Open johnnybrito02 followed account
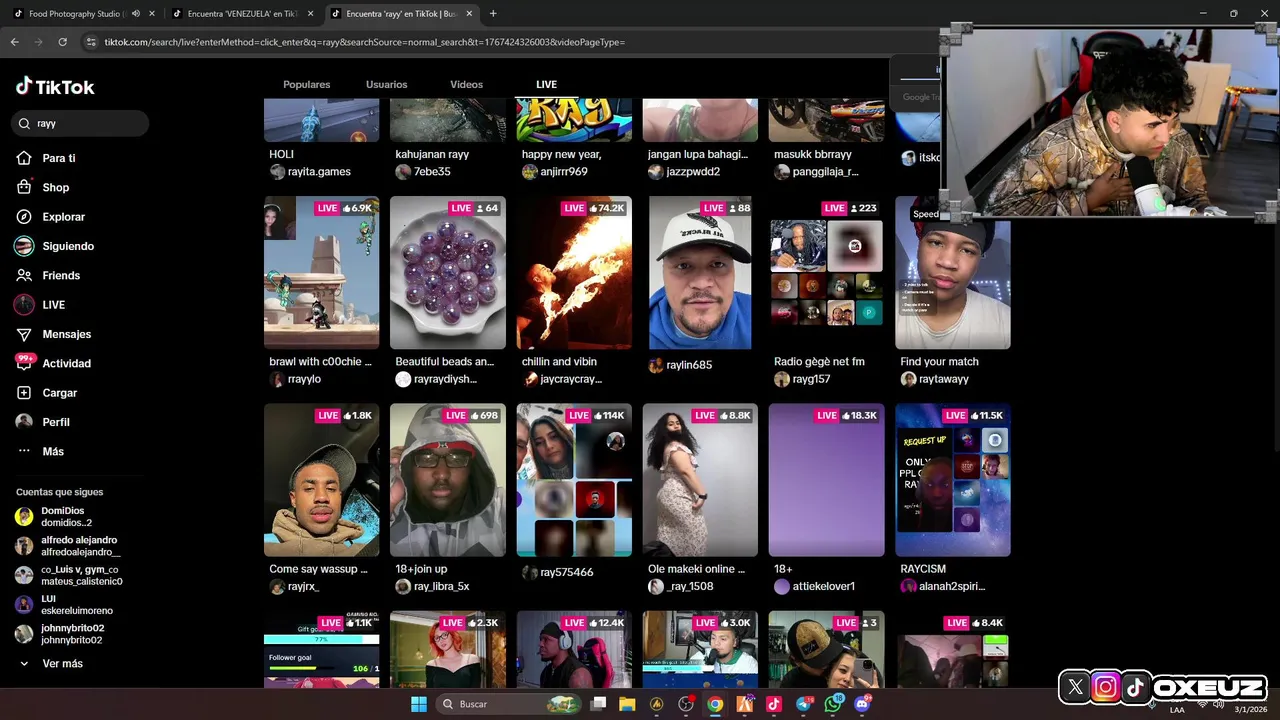This screenshot has height=720, width=1280. 60,634
